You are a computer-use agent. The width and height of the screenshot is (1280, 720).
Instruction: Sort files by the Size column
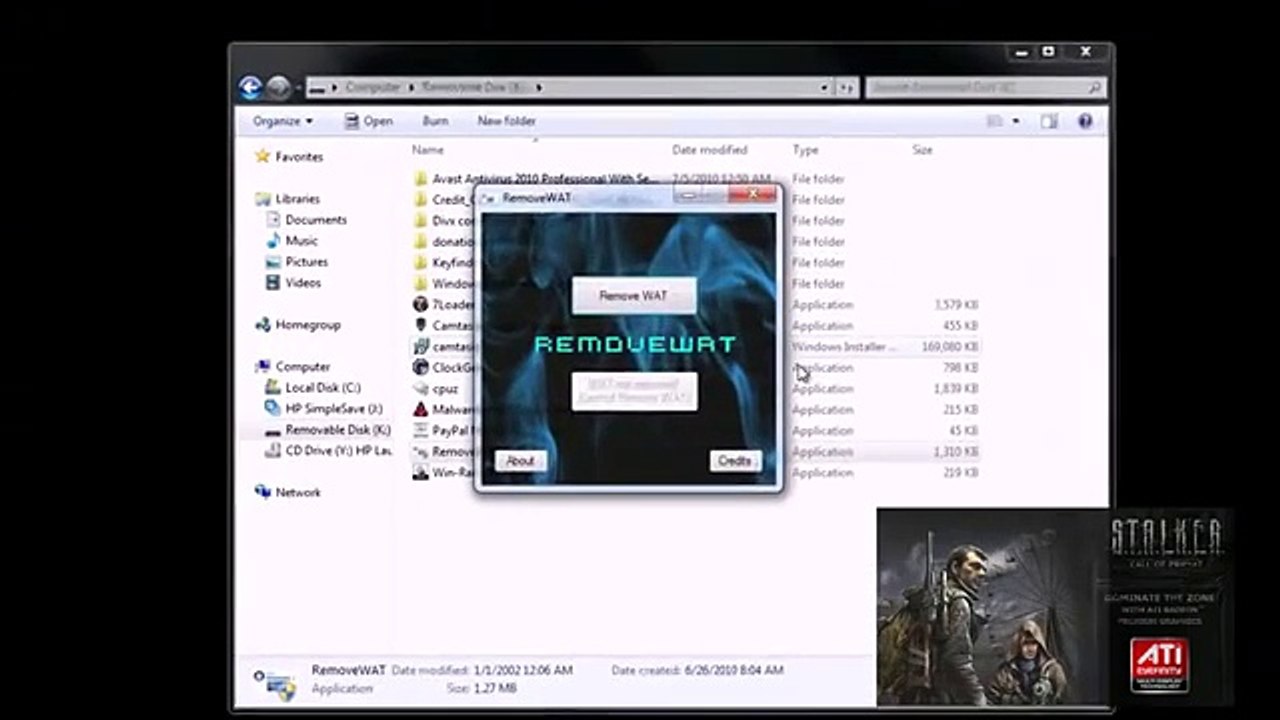click(x=922, y=150)
